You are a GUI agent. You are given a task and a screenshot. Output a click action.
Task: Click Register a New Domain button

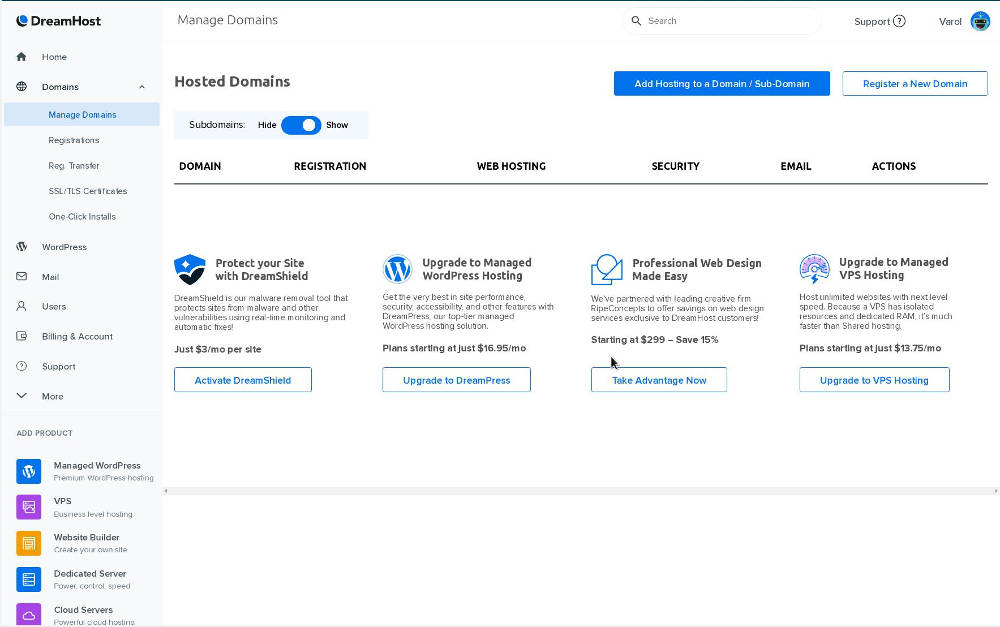click(x=915, y=84)
